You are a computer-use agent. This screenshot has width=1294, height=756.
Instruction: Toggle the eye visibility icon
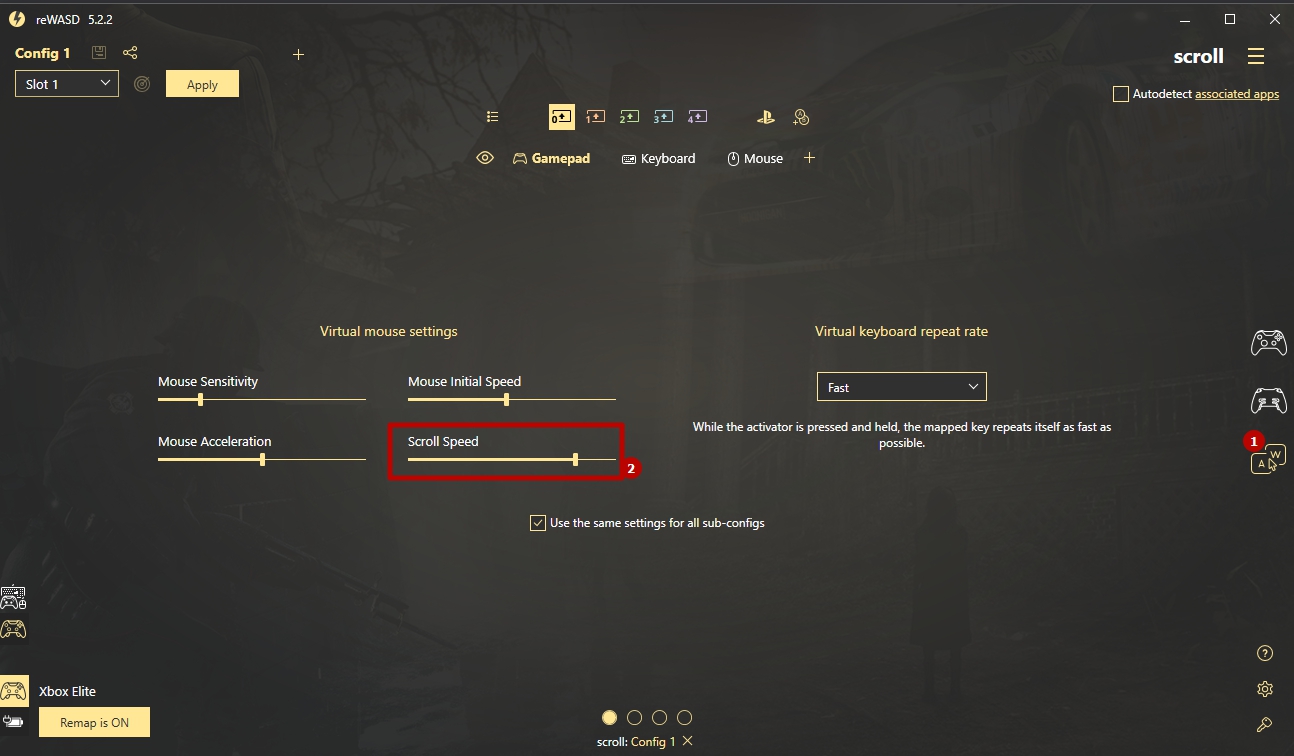485,158
